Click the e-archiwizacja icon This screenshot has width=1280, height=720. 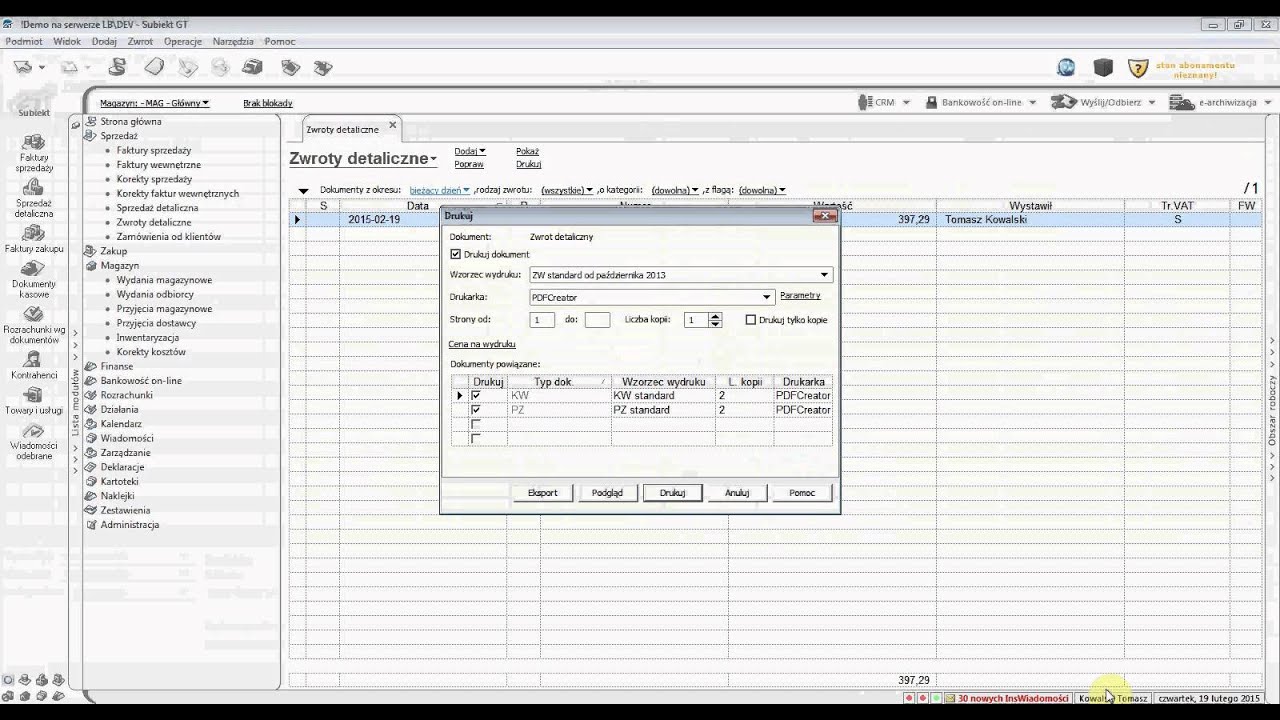pos(1182,102)
